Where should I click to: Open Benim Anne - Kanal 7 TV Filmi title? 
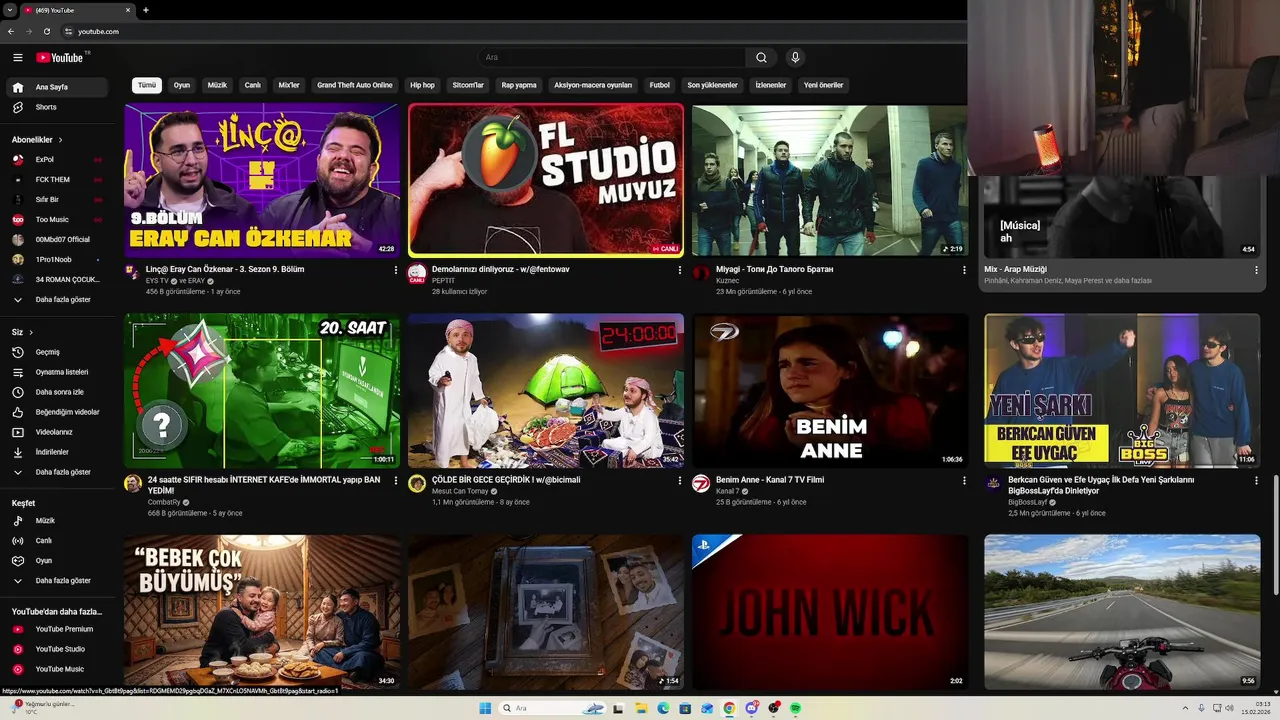coord(770,480)
